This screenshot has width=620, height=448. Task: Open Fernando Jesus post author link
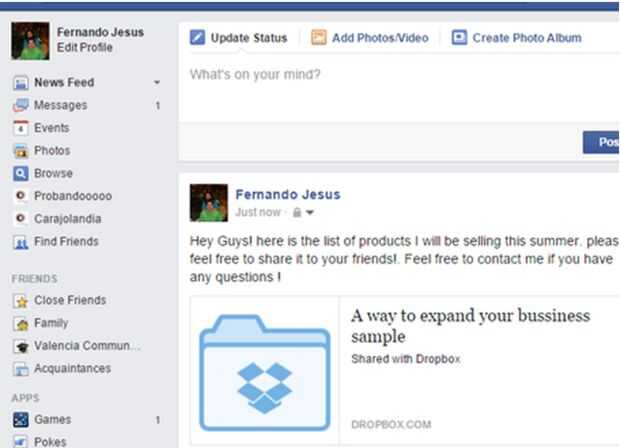tap(287, 194)
